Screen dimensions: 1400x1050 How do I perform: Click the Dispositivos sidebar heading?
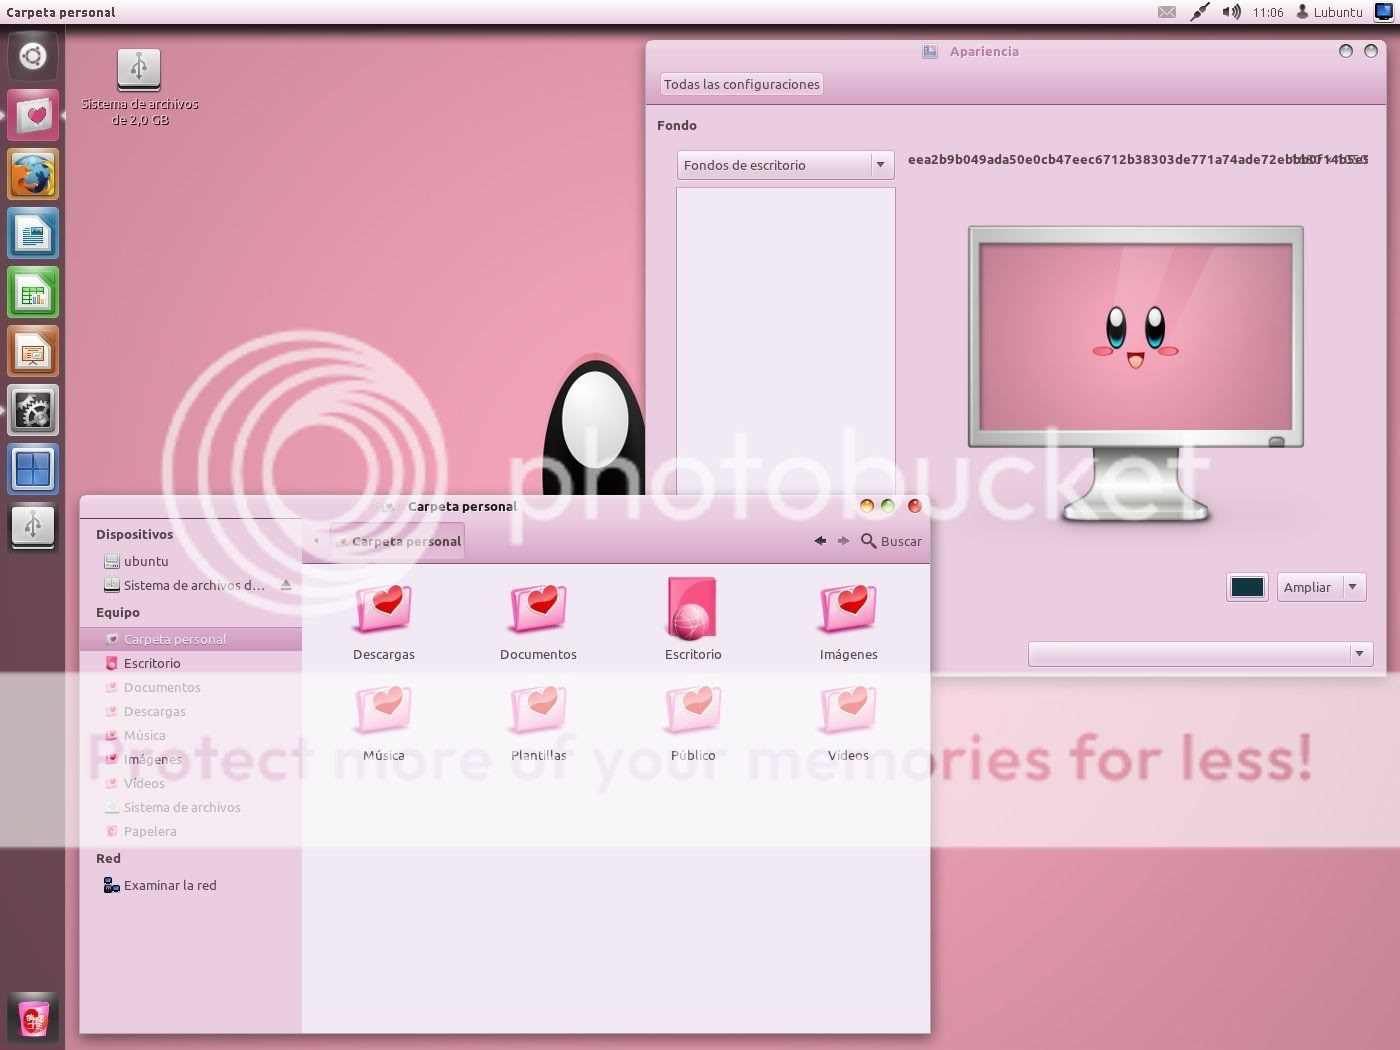(134, 534)
